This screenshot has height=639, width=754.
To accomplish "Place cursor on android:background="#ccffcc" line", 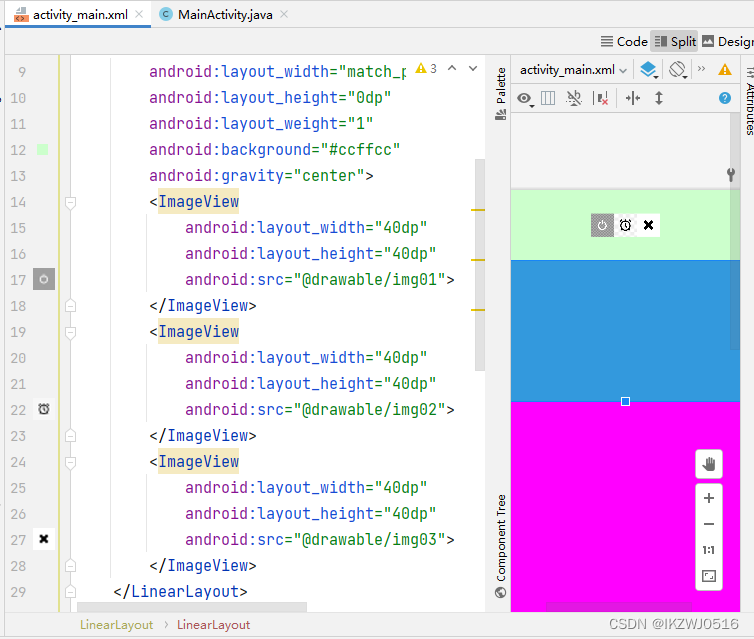I will point(274,150).
